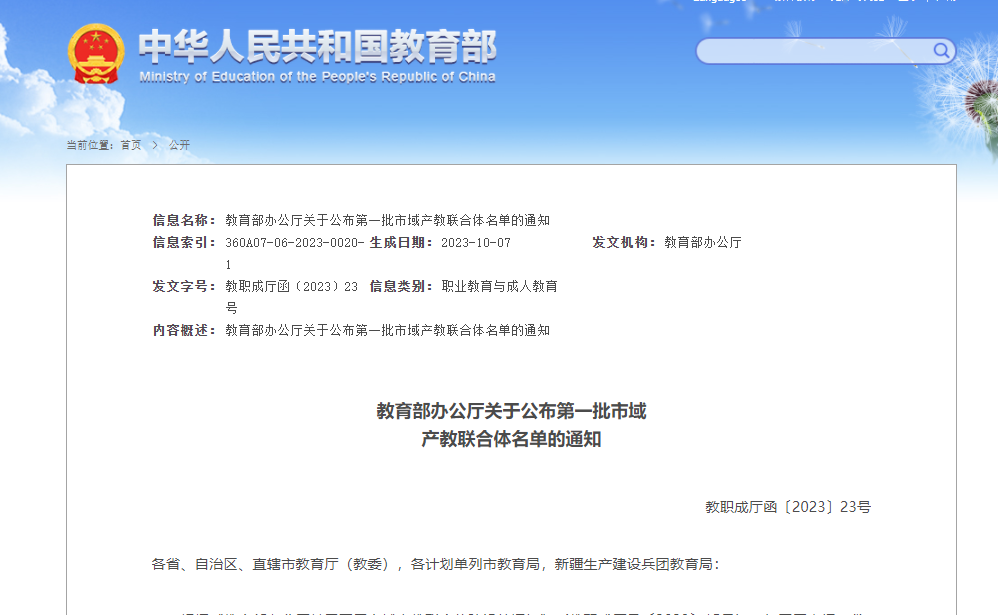The width and height of the screenshot is (998, 615).
Task: Click the search magnifier icon
Action: [941, 51]
